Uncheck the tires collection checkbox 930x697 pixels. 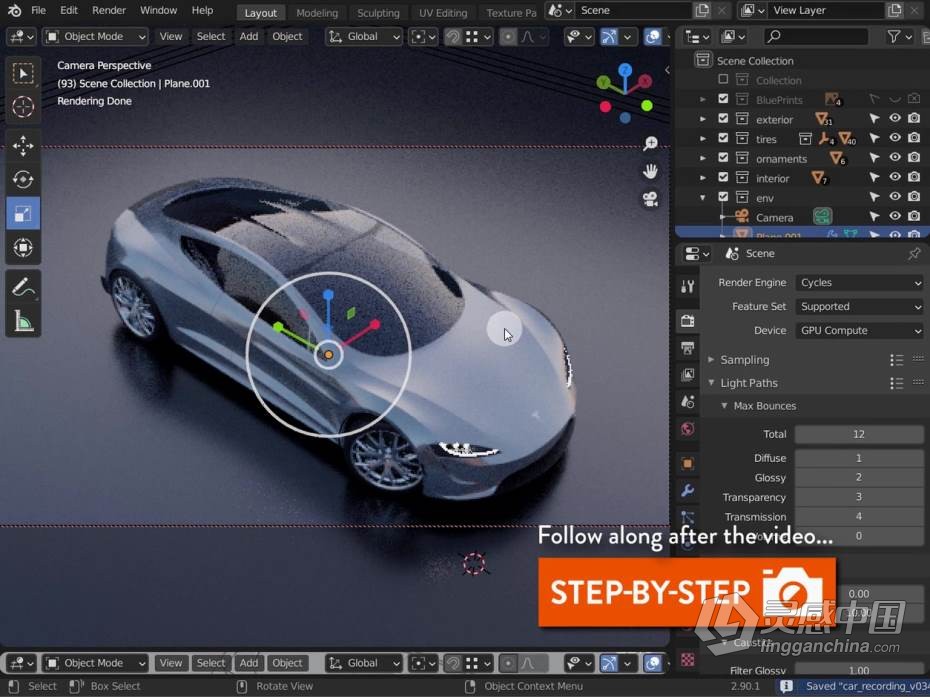point(723,138)
